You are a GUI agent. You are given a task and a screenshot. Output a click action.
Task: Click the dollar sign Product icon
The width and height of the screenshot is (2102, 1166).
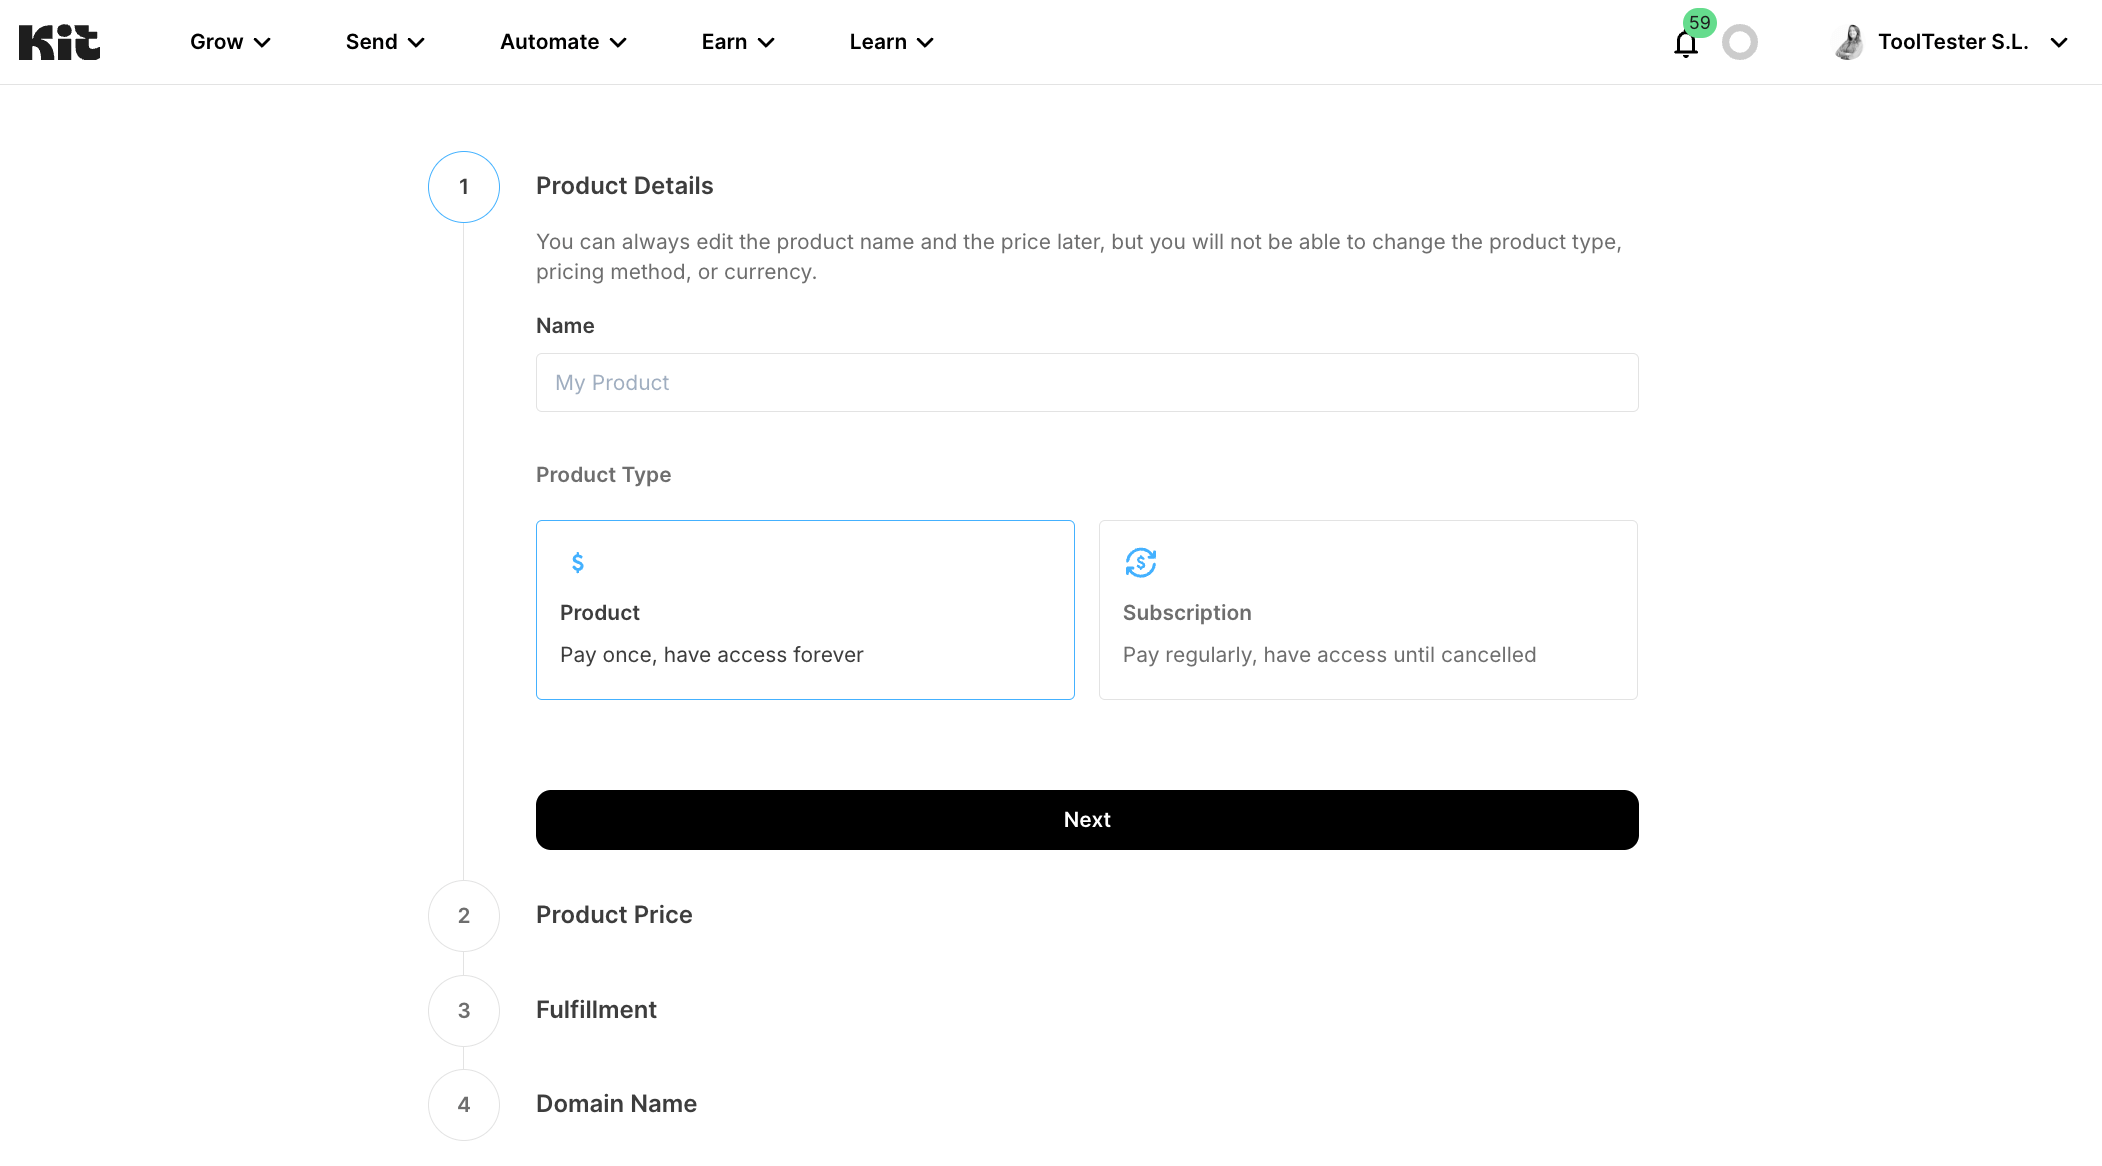click(578, 563)
